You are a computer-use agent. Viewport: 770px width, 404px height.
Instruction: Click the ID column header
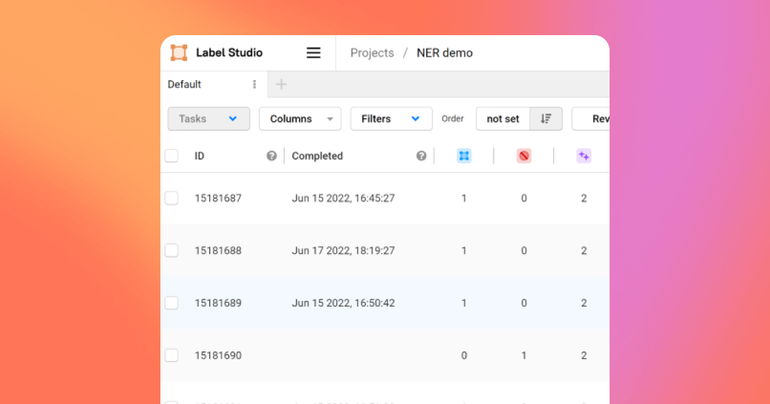click(x=199, y=156)
